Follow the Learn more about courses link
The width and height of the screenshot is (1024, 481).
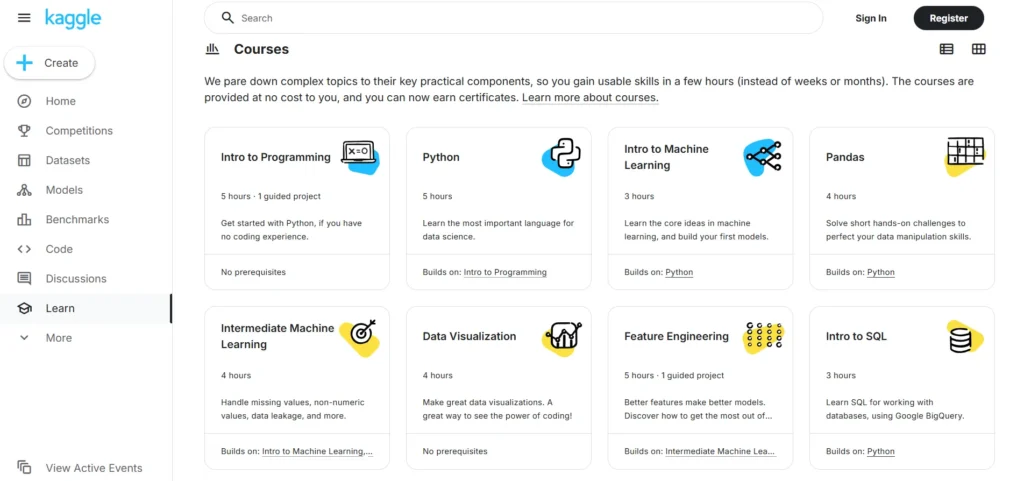pyautogui.click(x=590, y=98)
